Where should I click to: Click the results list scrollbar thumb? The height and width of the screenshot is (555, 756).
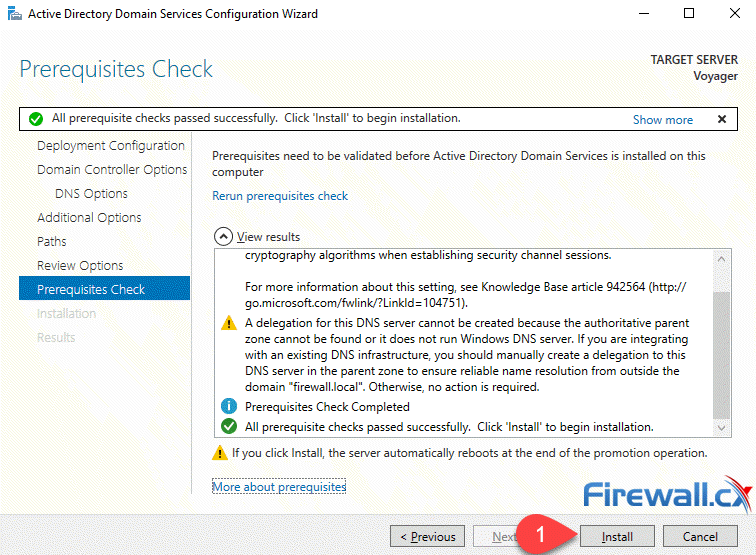point(721,355)
